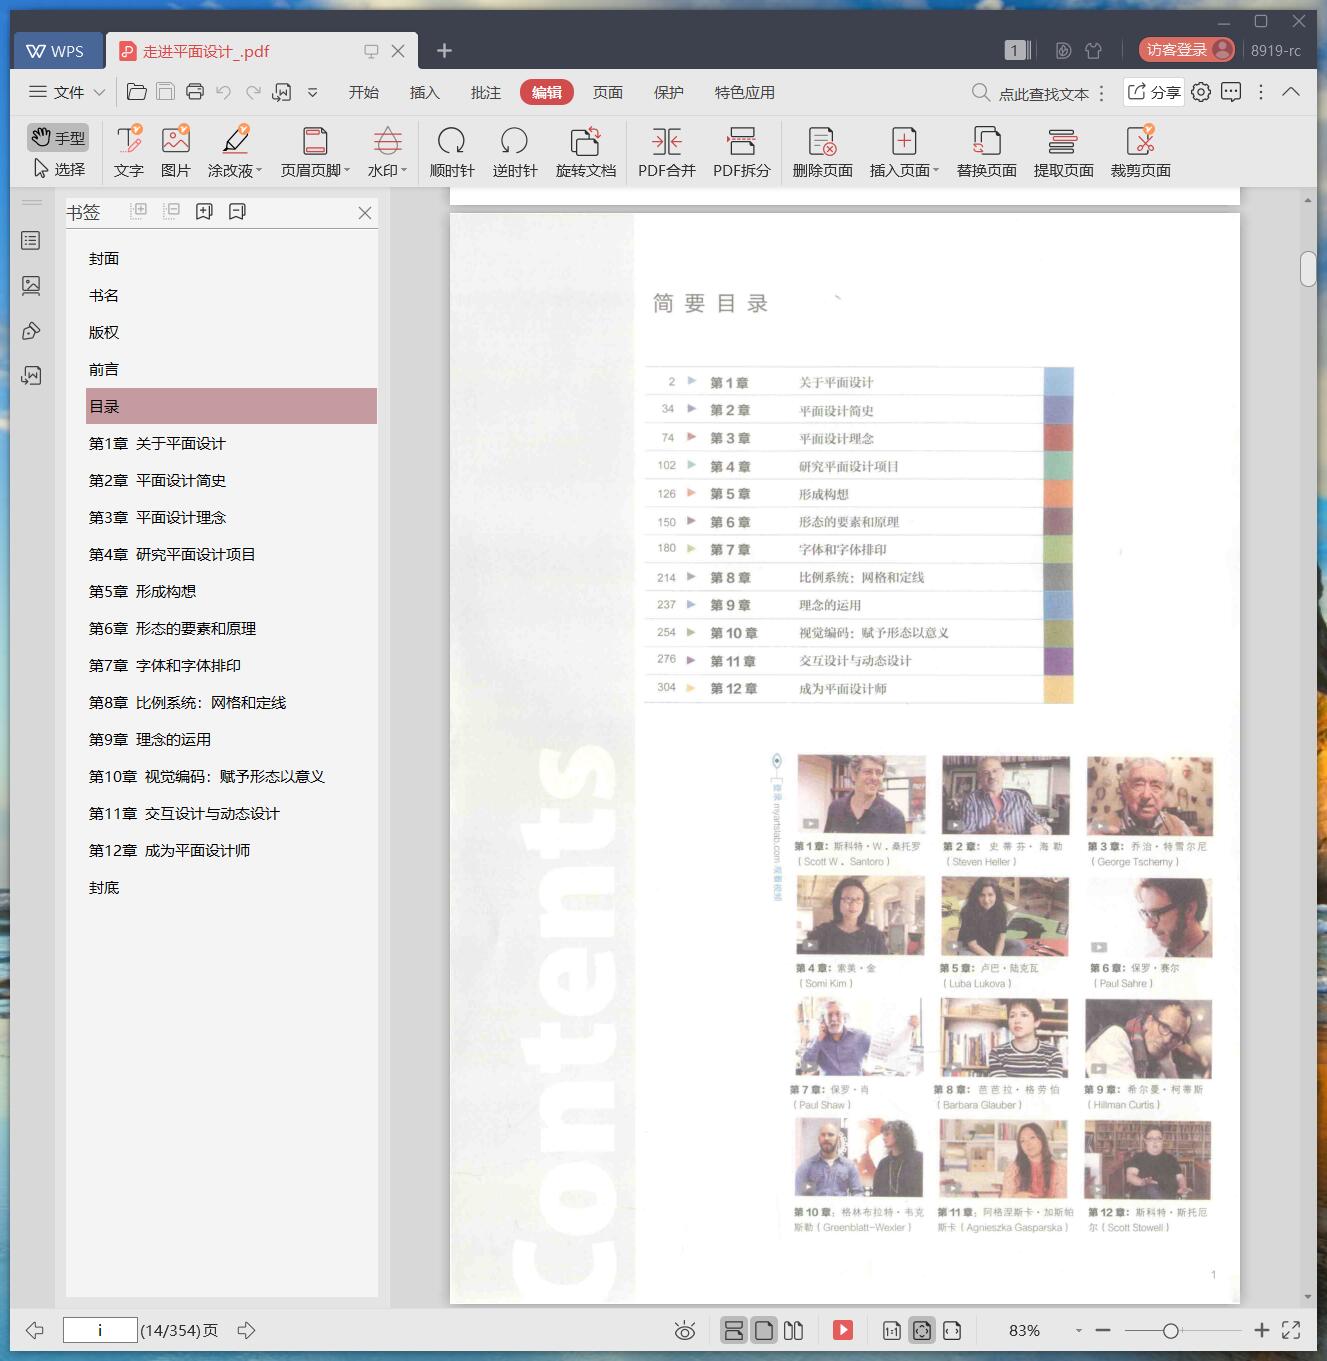Click Extract Page tool
Screen dimensions: 1327x1361
[x=1063, y=152]
